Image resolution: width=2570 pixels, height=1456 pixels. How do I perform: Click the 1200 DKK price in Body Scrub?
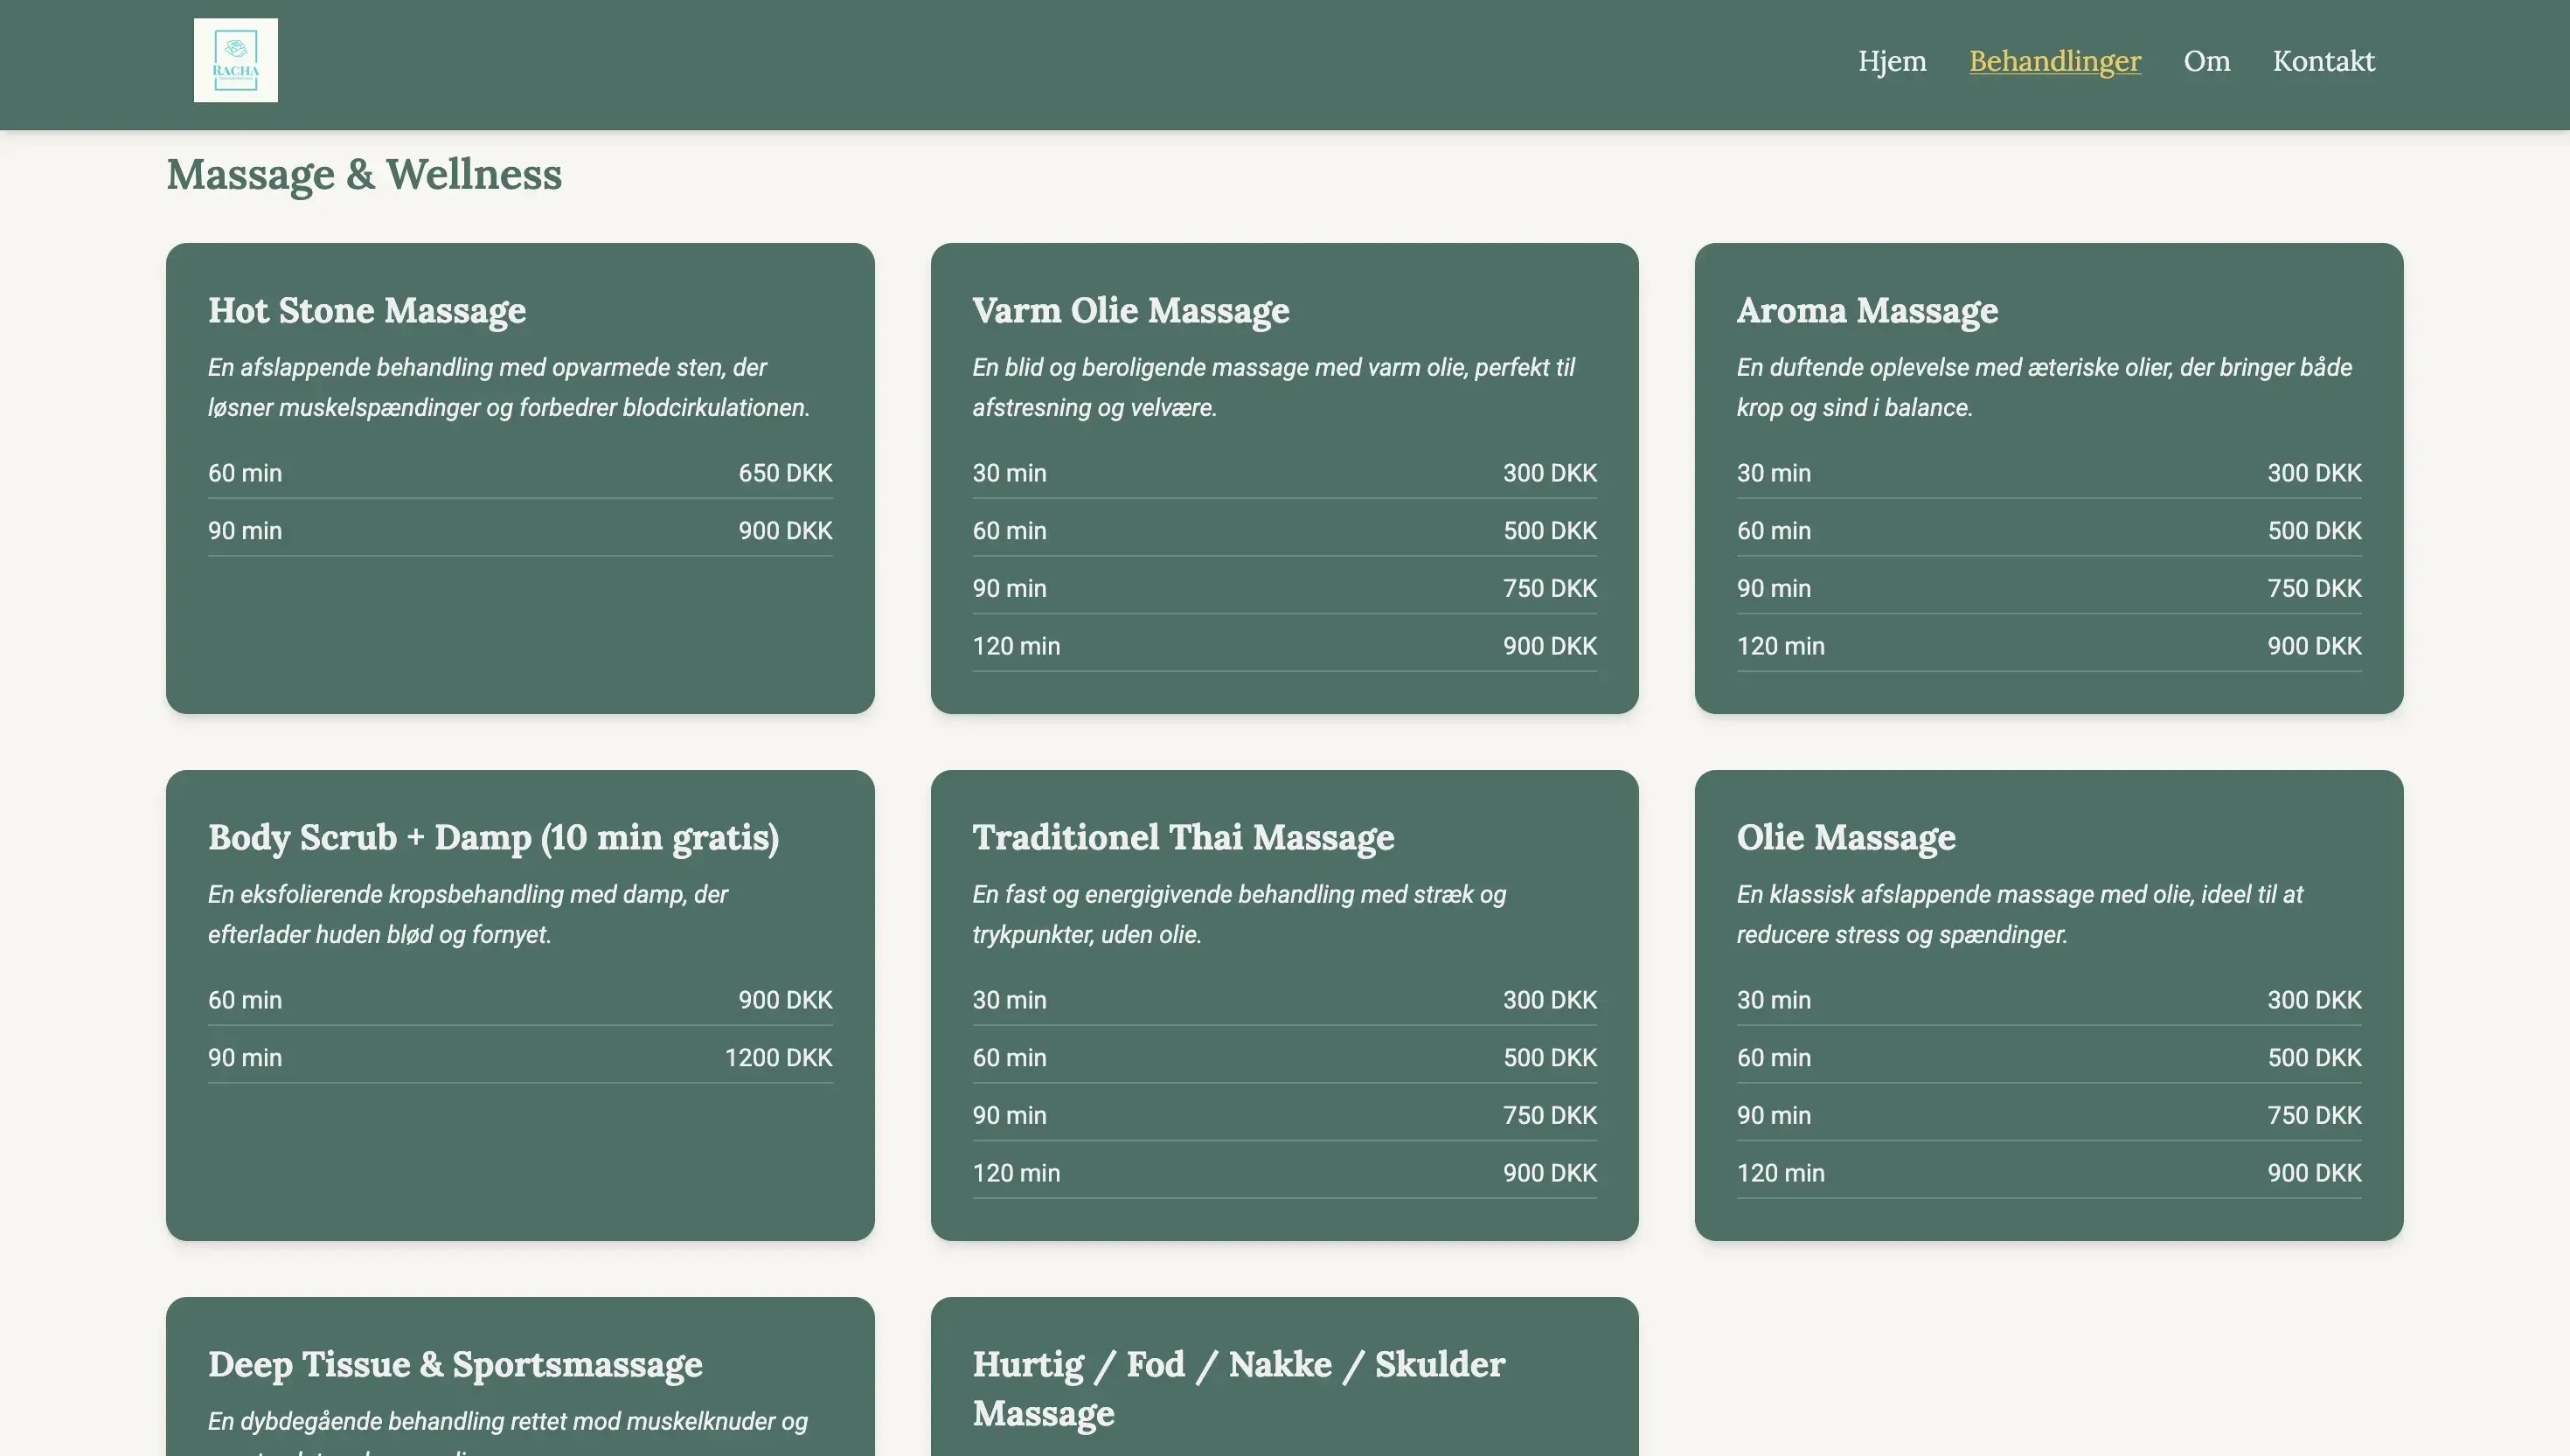pos(778,1058)
